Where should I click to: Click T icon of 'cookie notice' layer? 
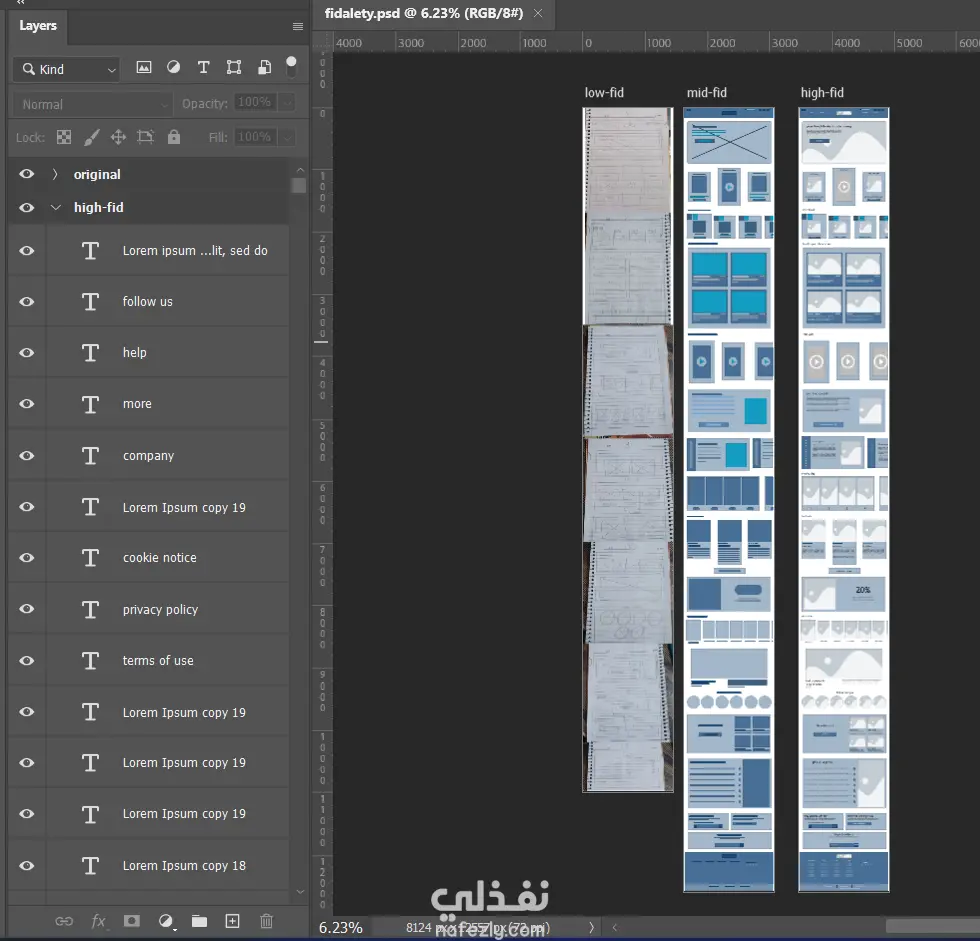tap(90, 558)
